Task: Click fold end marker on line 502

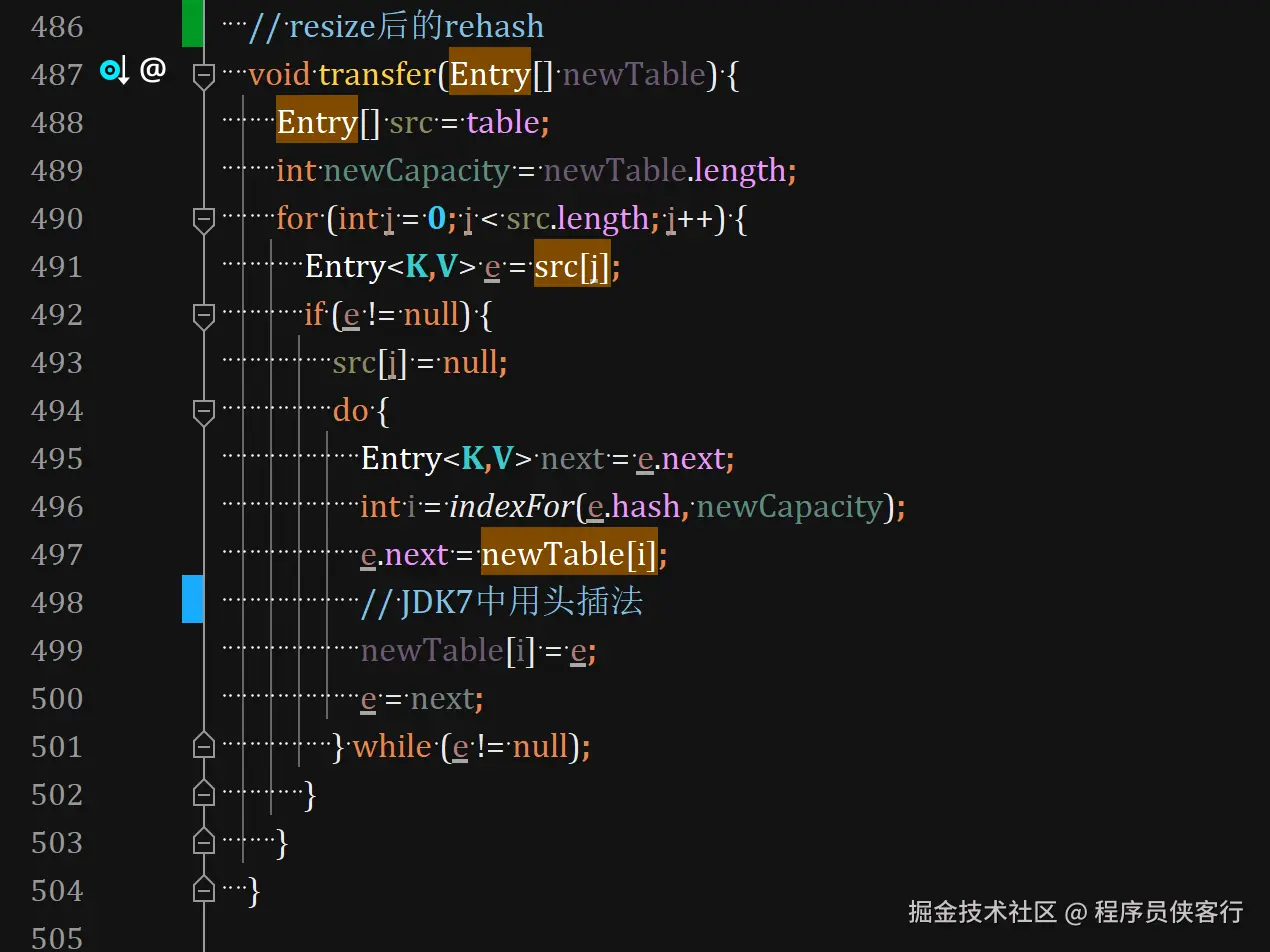Action: click(x=203, y=793)
